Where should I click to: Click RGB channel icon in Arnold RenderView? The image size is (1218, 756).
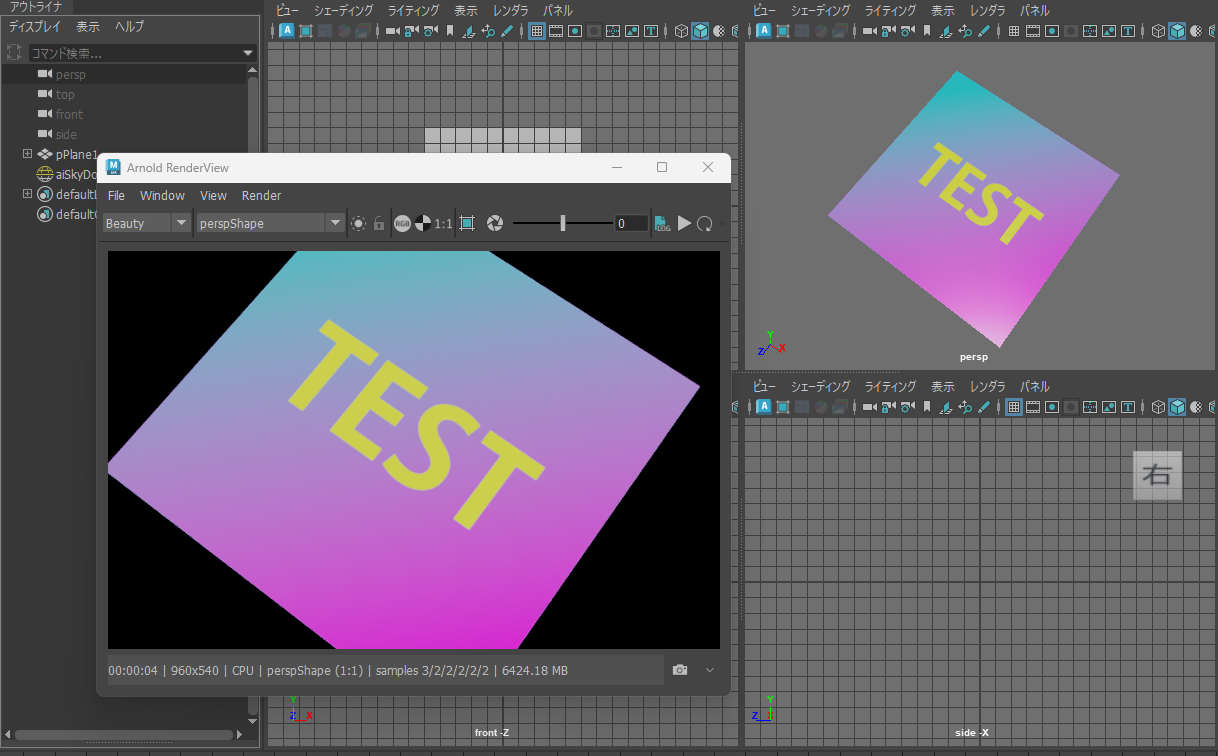coord(402,223)
